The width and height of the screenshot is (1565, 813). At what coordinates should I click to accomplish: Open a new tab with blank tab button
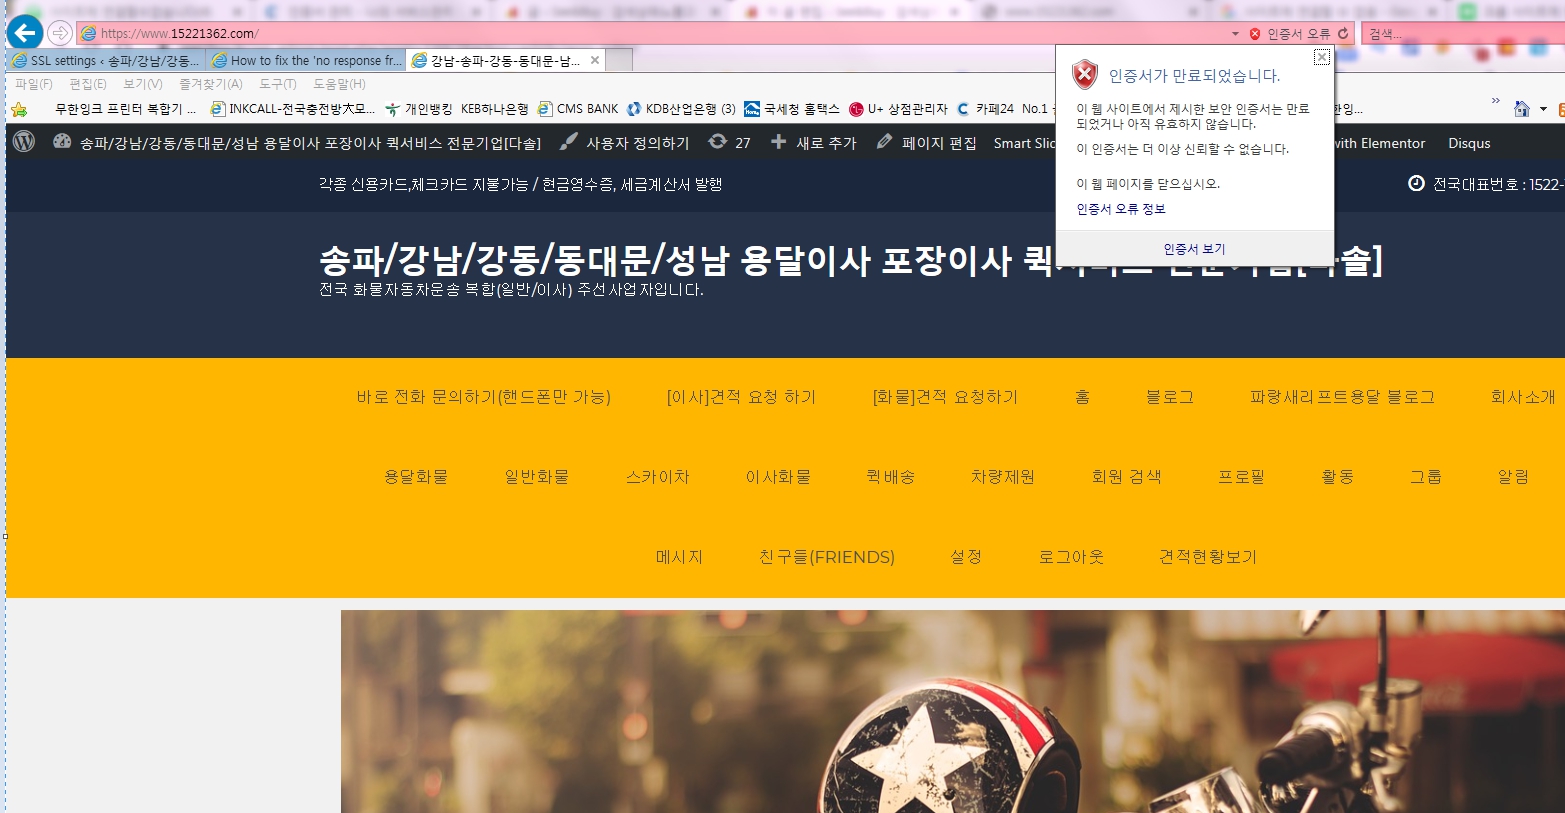pyautogui.click(x=619, y=60)
